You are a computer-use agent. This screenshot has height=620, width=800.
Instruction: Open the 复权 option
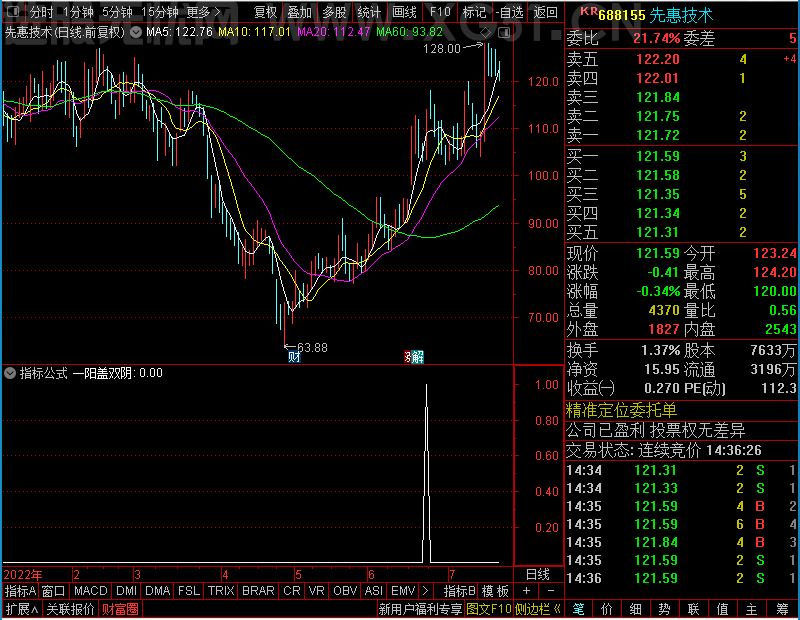[265, 11]
